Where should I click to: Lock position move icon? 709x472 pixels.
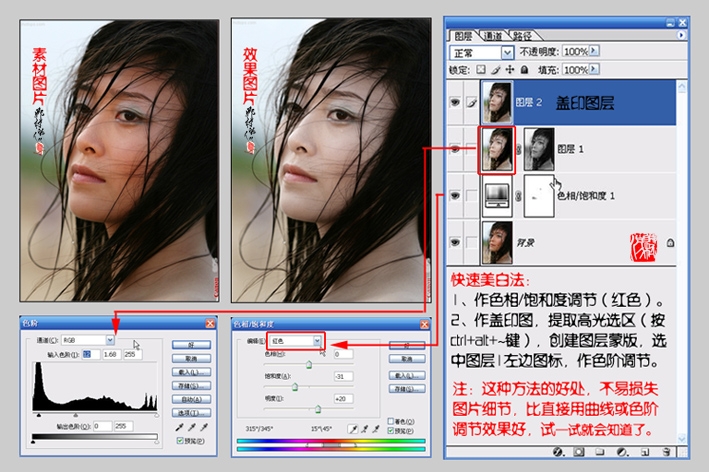pyautogui.click(x=510, y=69)
